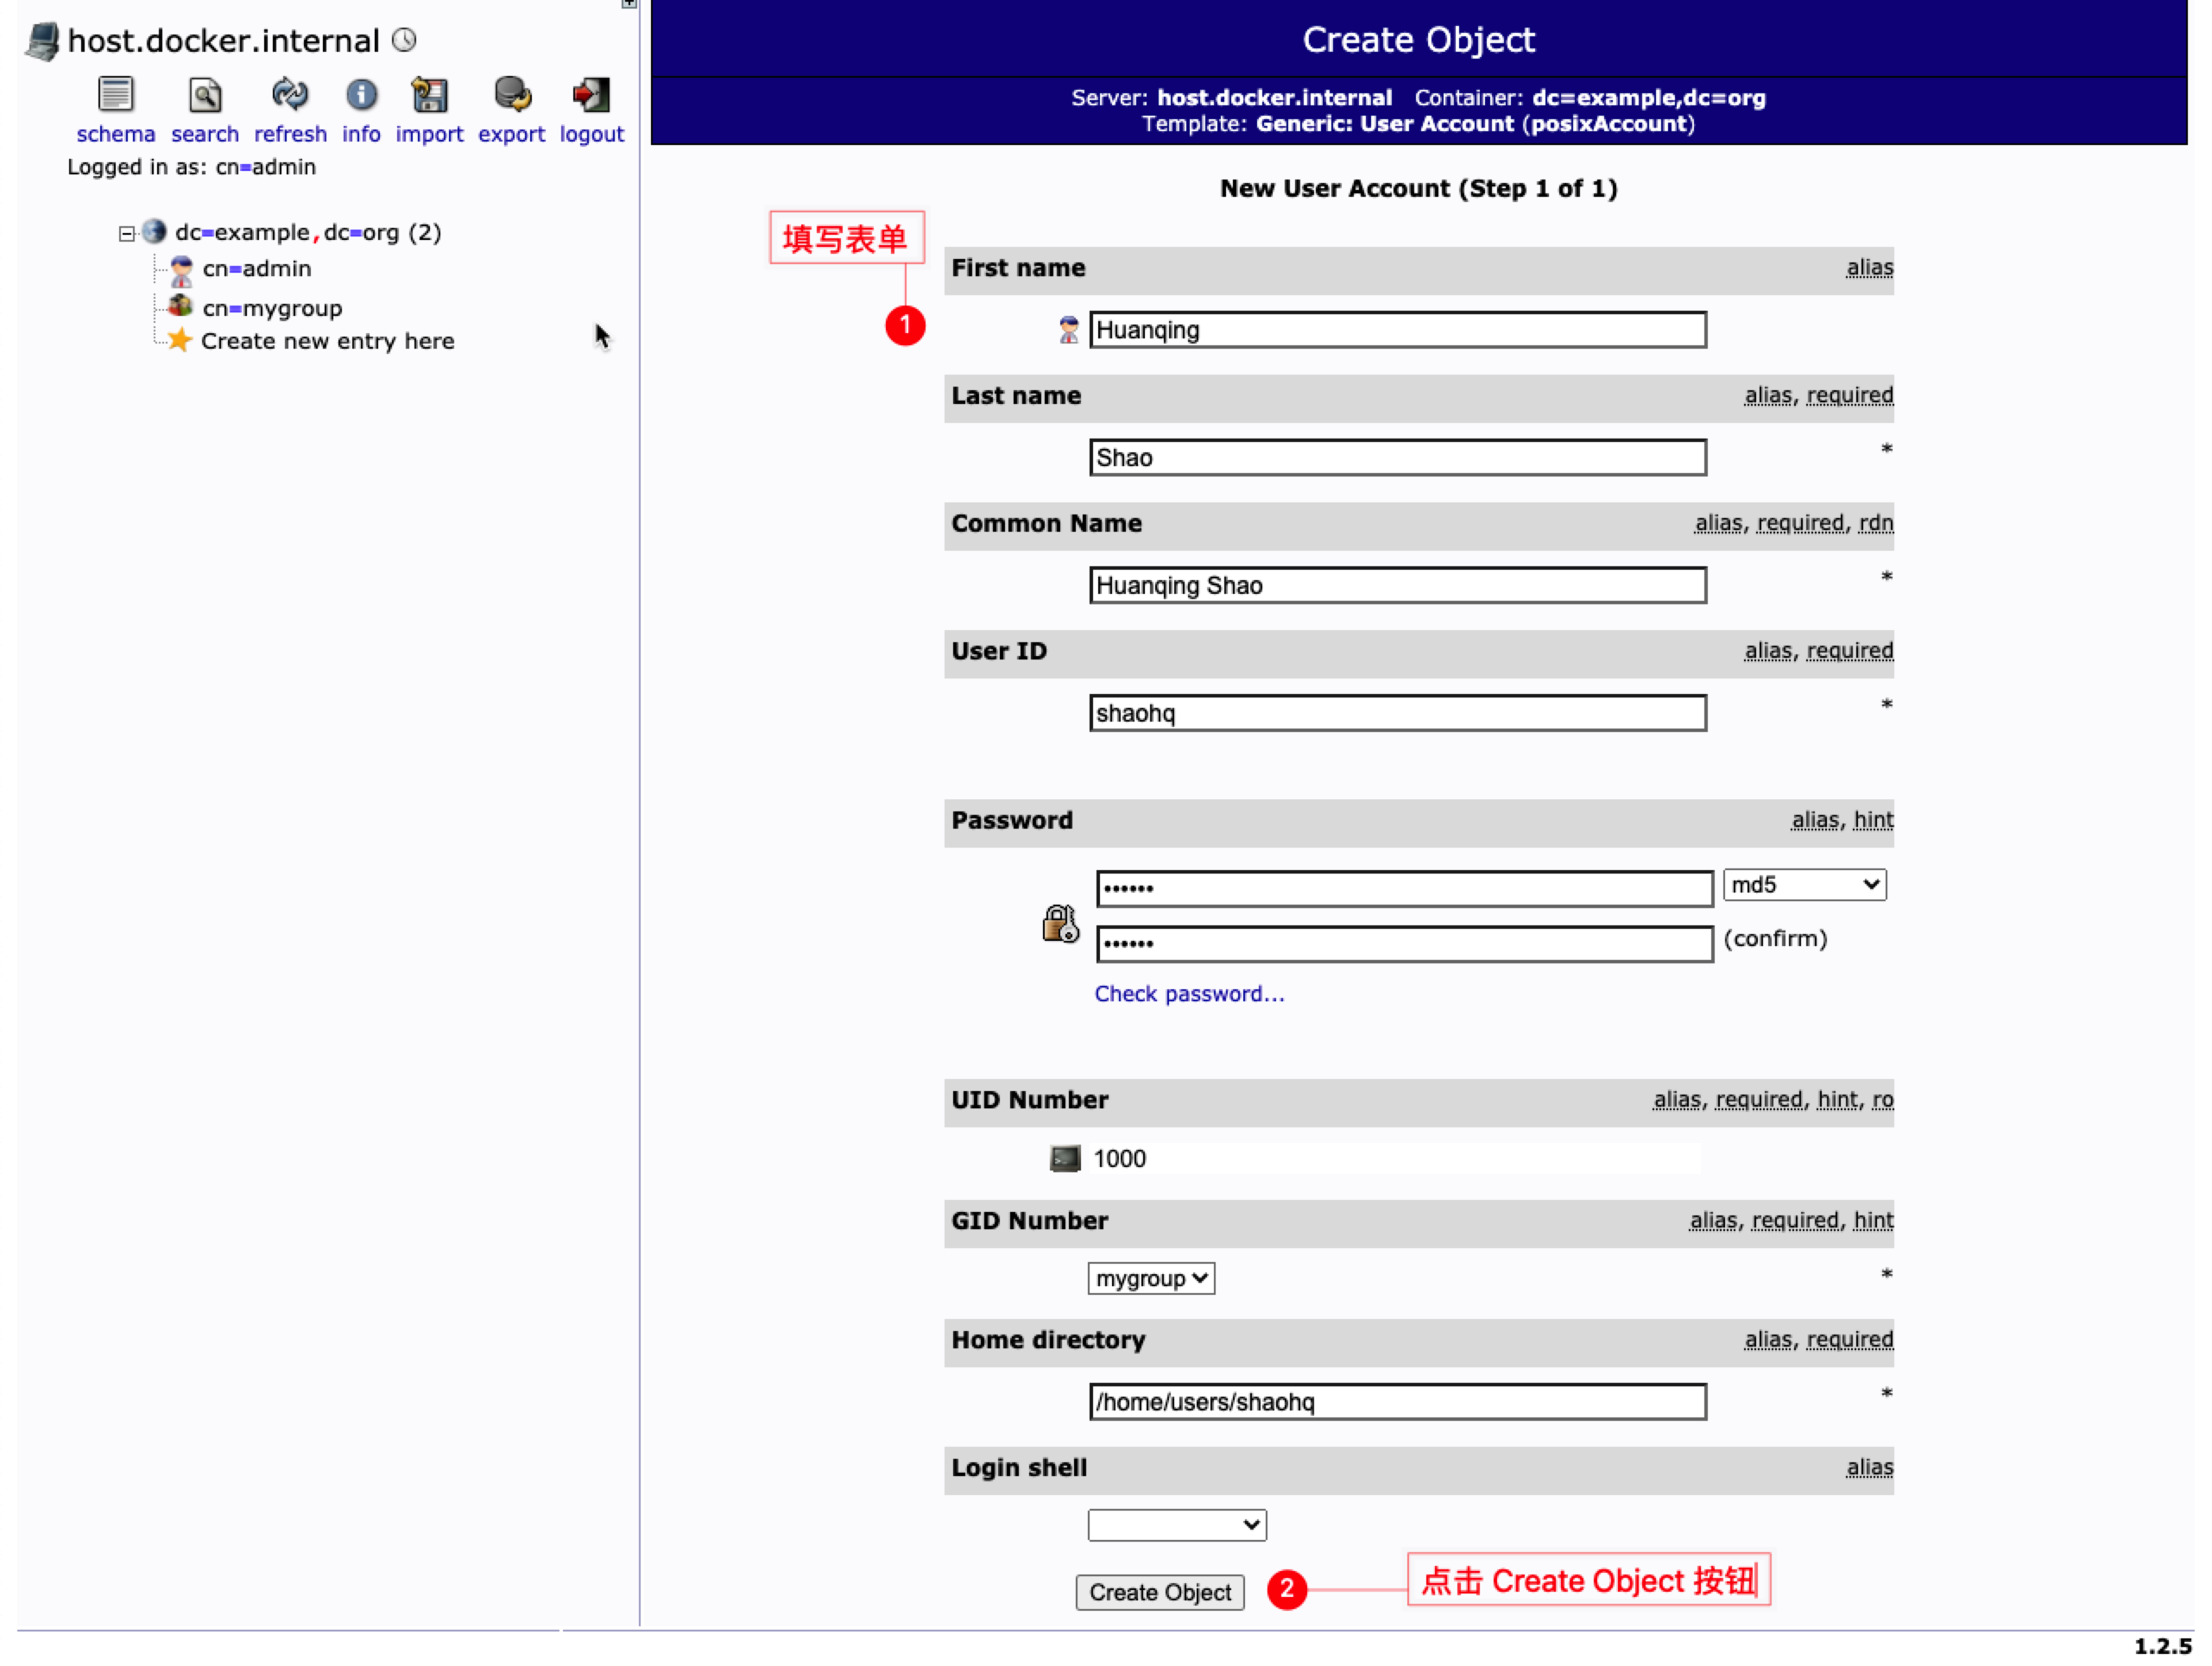Click the Check password... link
The image size is (2212, 1666).
(1189, 993)
